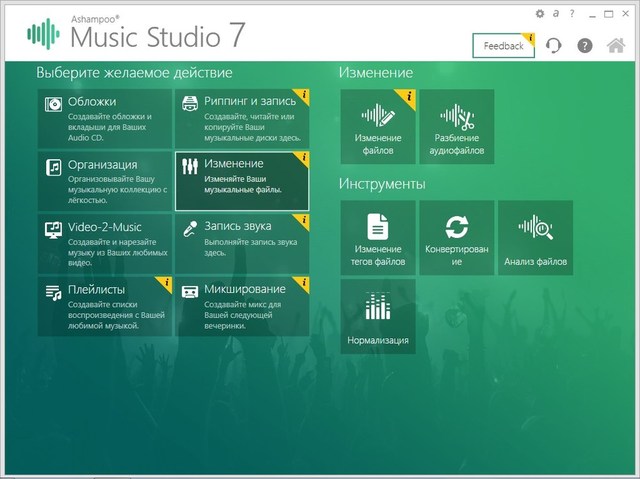Open Изменение тегов файлов tag editor
Screen dimensions: 640x479
click(x=378, y=238)
